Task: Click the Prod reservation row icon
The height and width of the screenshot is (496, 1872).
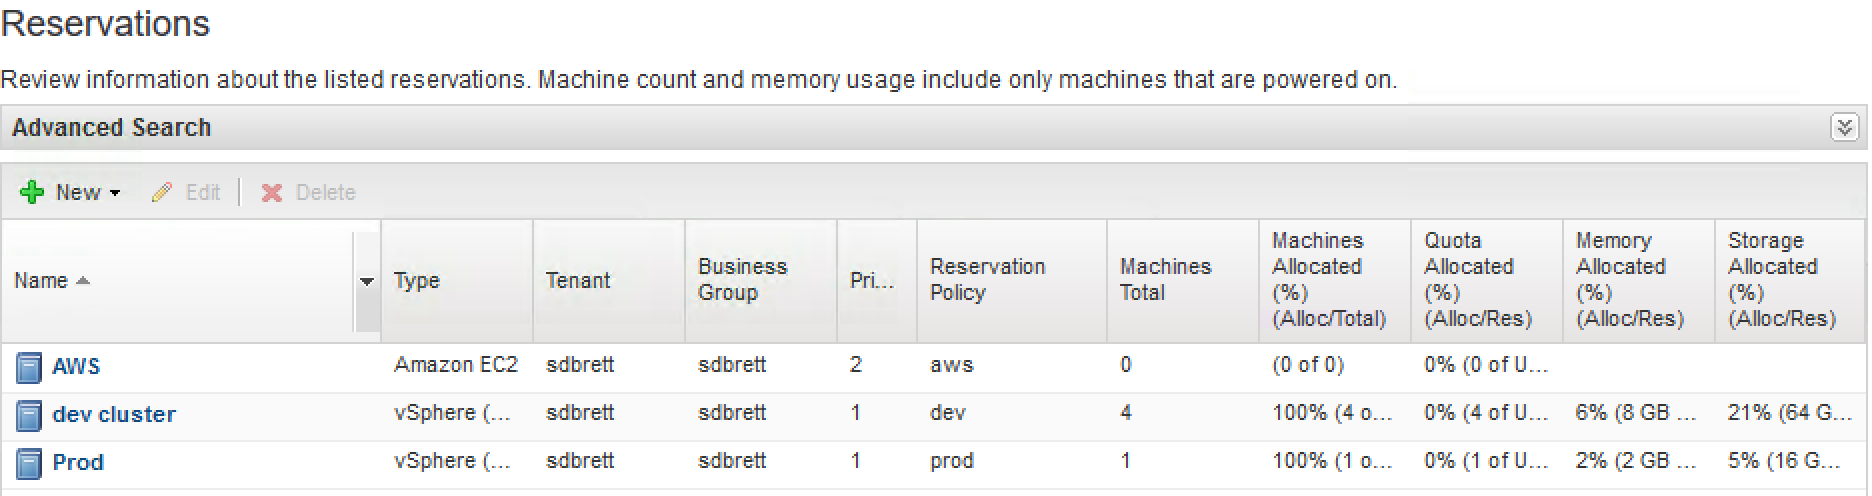Action: [x=29, y=463]
